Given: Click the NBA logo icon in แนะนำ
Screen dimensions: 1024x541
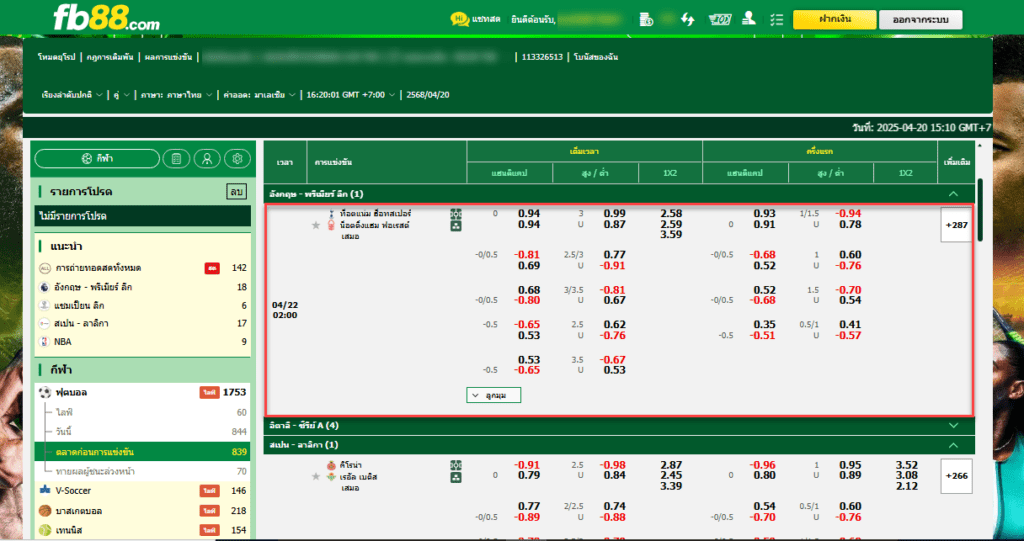Looking at the screenshot, I should tap(44, 341).
